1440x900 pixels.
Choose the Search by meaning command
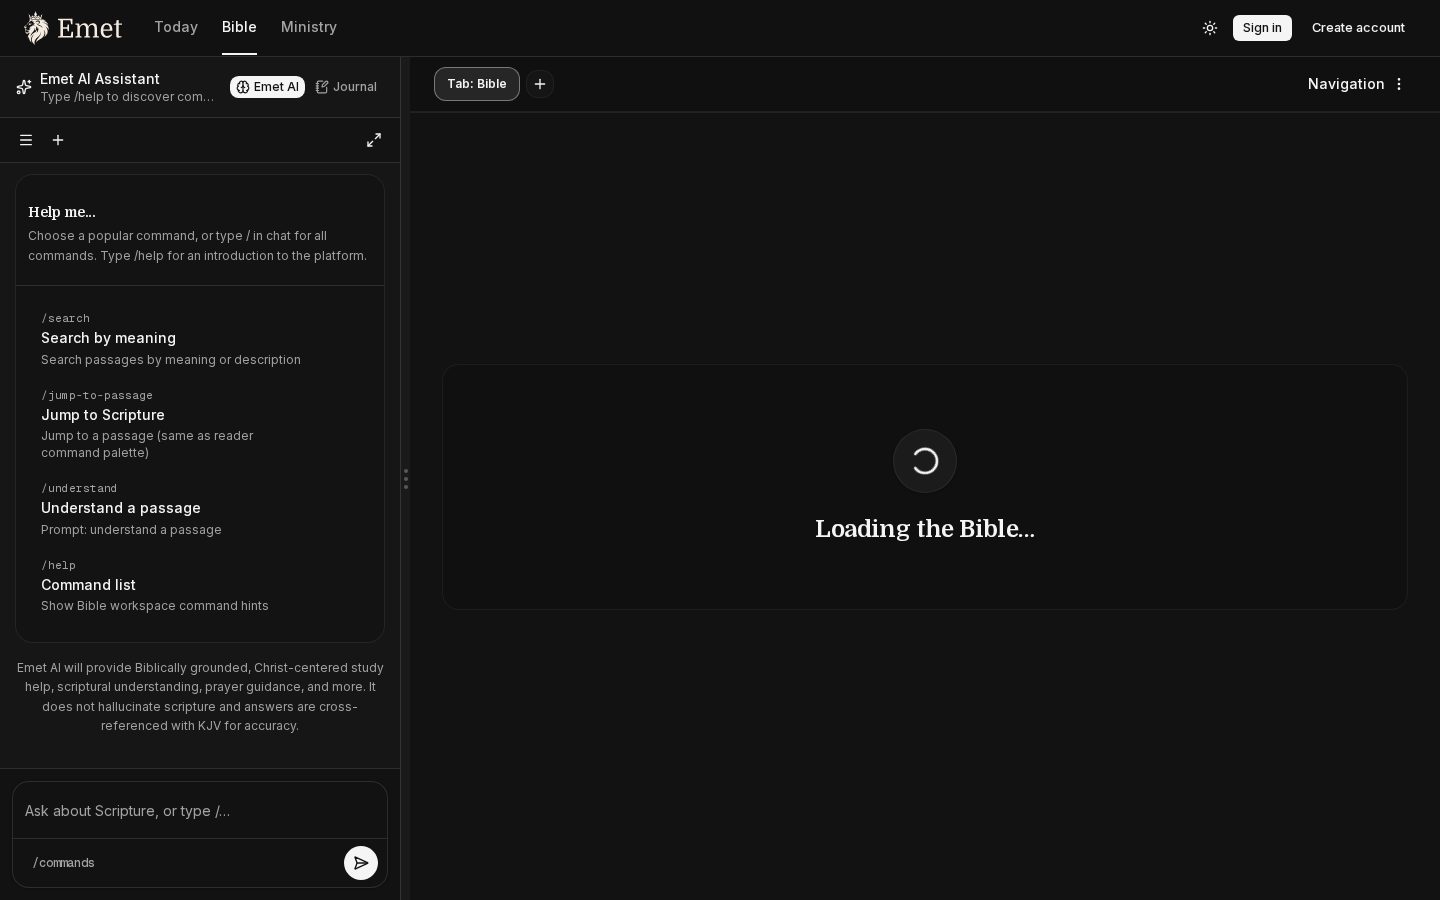click(x=200, y=339)
